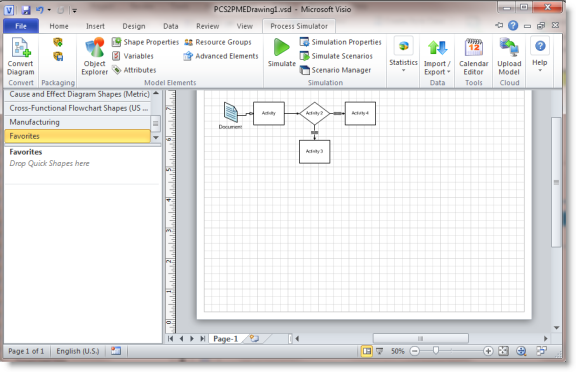Click the Save icon in the quick access toolbar
The width and height of the screenshot is (576, 372).
26,10
